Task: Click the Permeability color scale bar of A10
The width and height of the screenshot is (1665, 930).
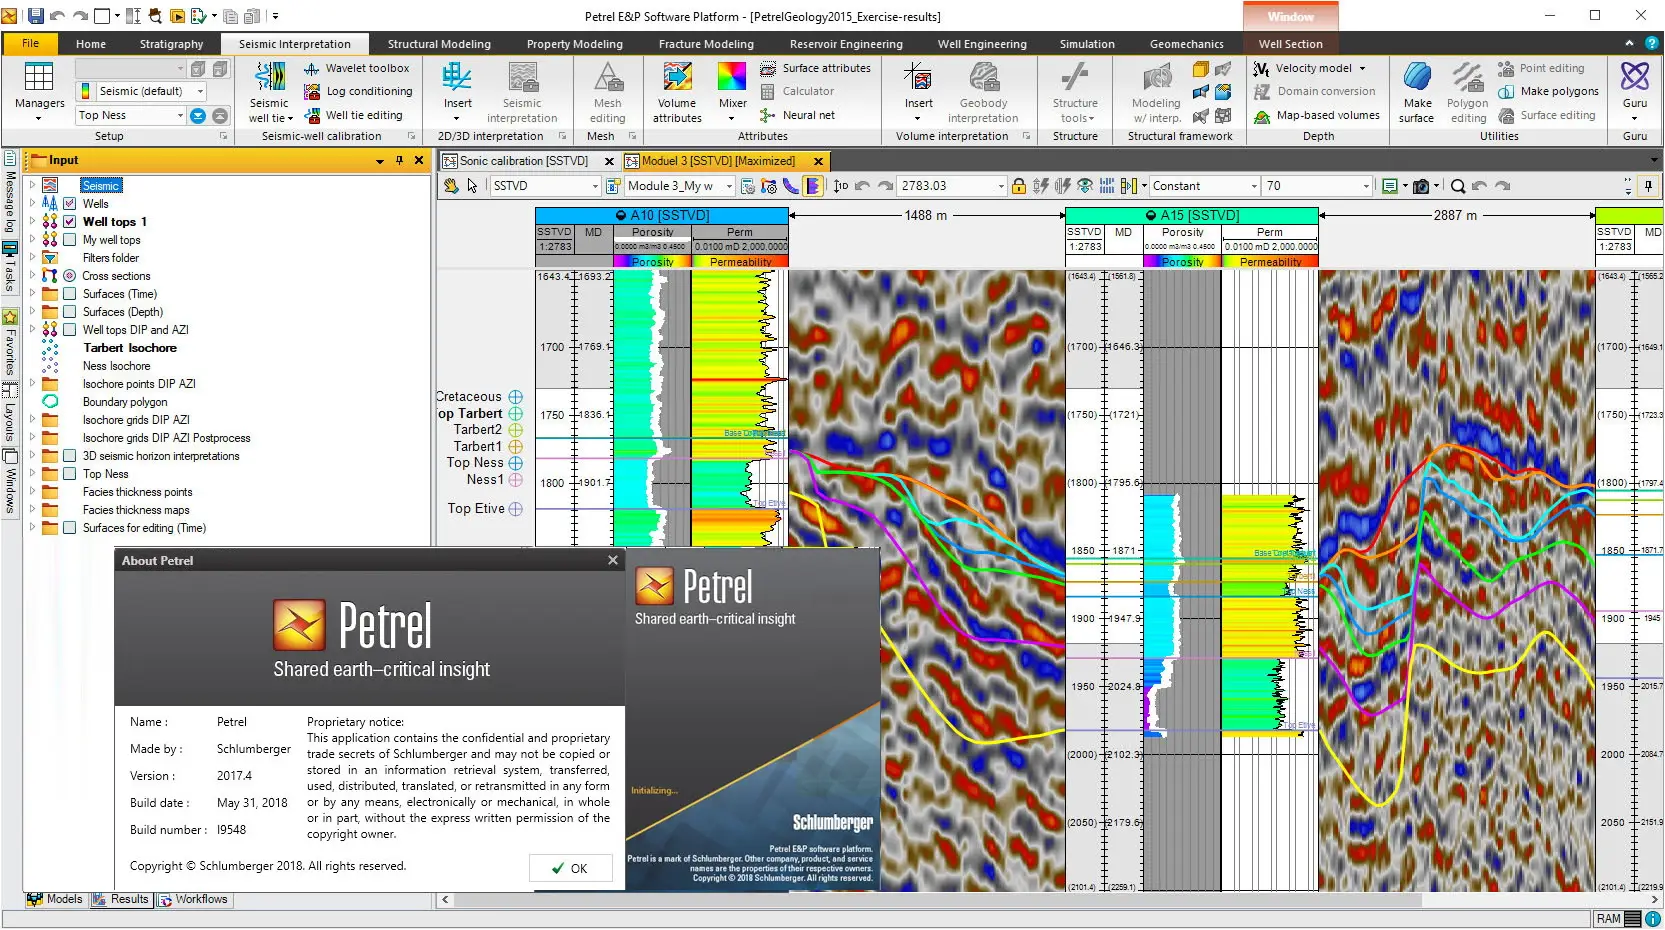Action: pos(740,262)
